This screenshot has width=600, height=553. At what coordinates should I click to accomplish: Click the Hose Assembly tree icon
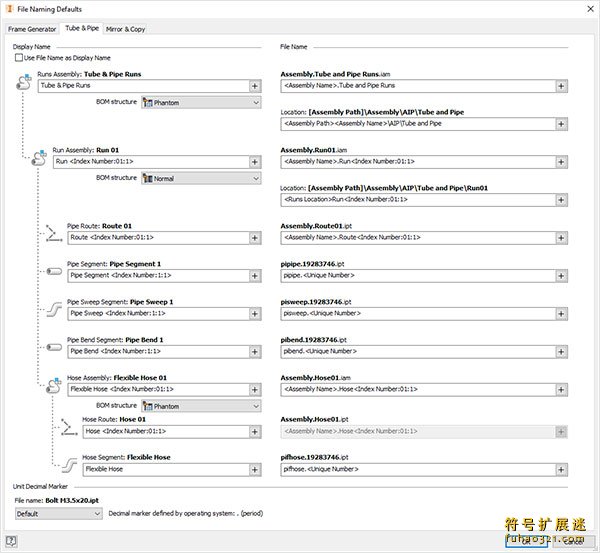pyautogui.click(x=41, y=385)
